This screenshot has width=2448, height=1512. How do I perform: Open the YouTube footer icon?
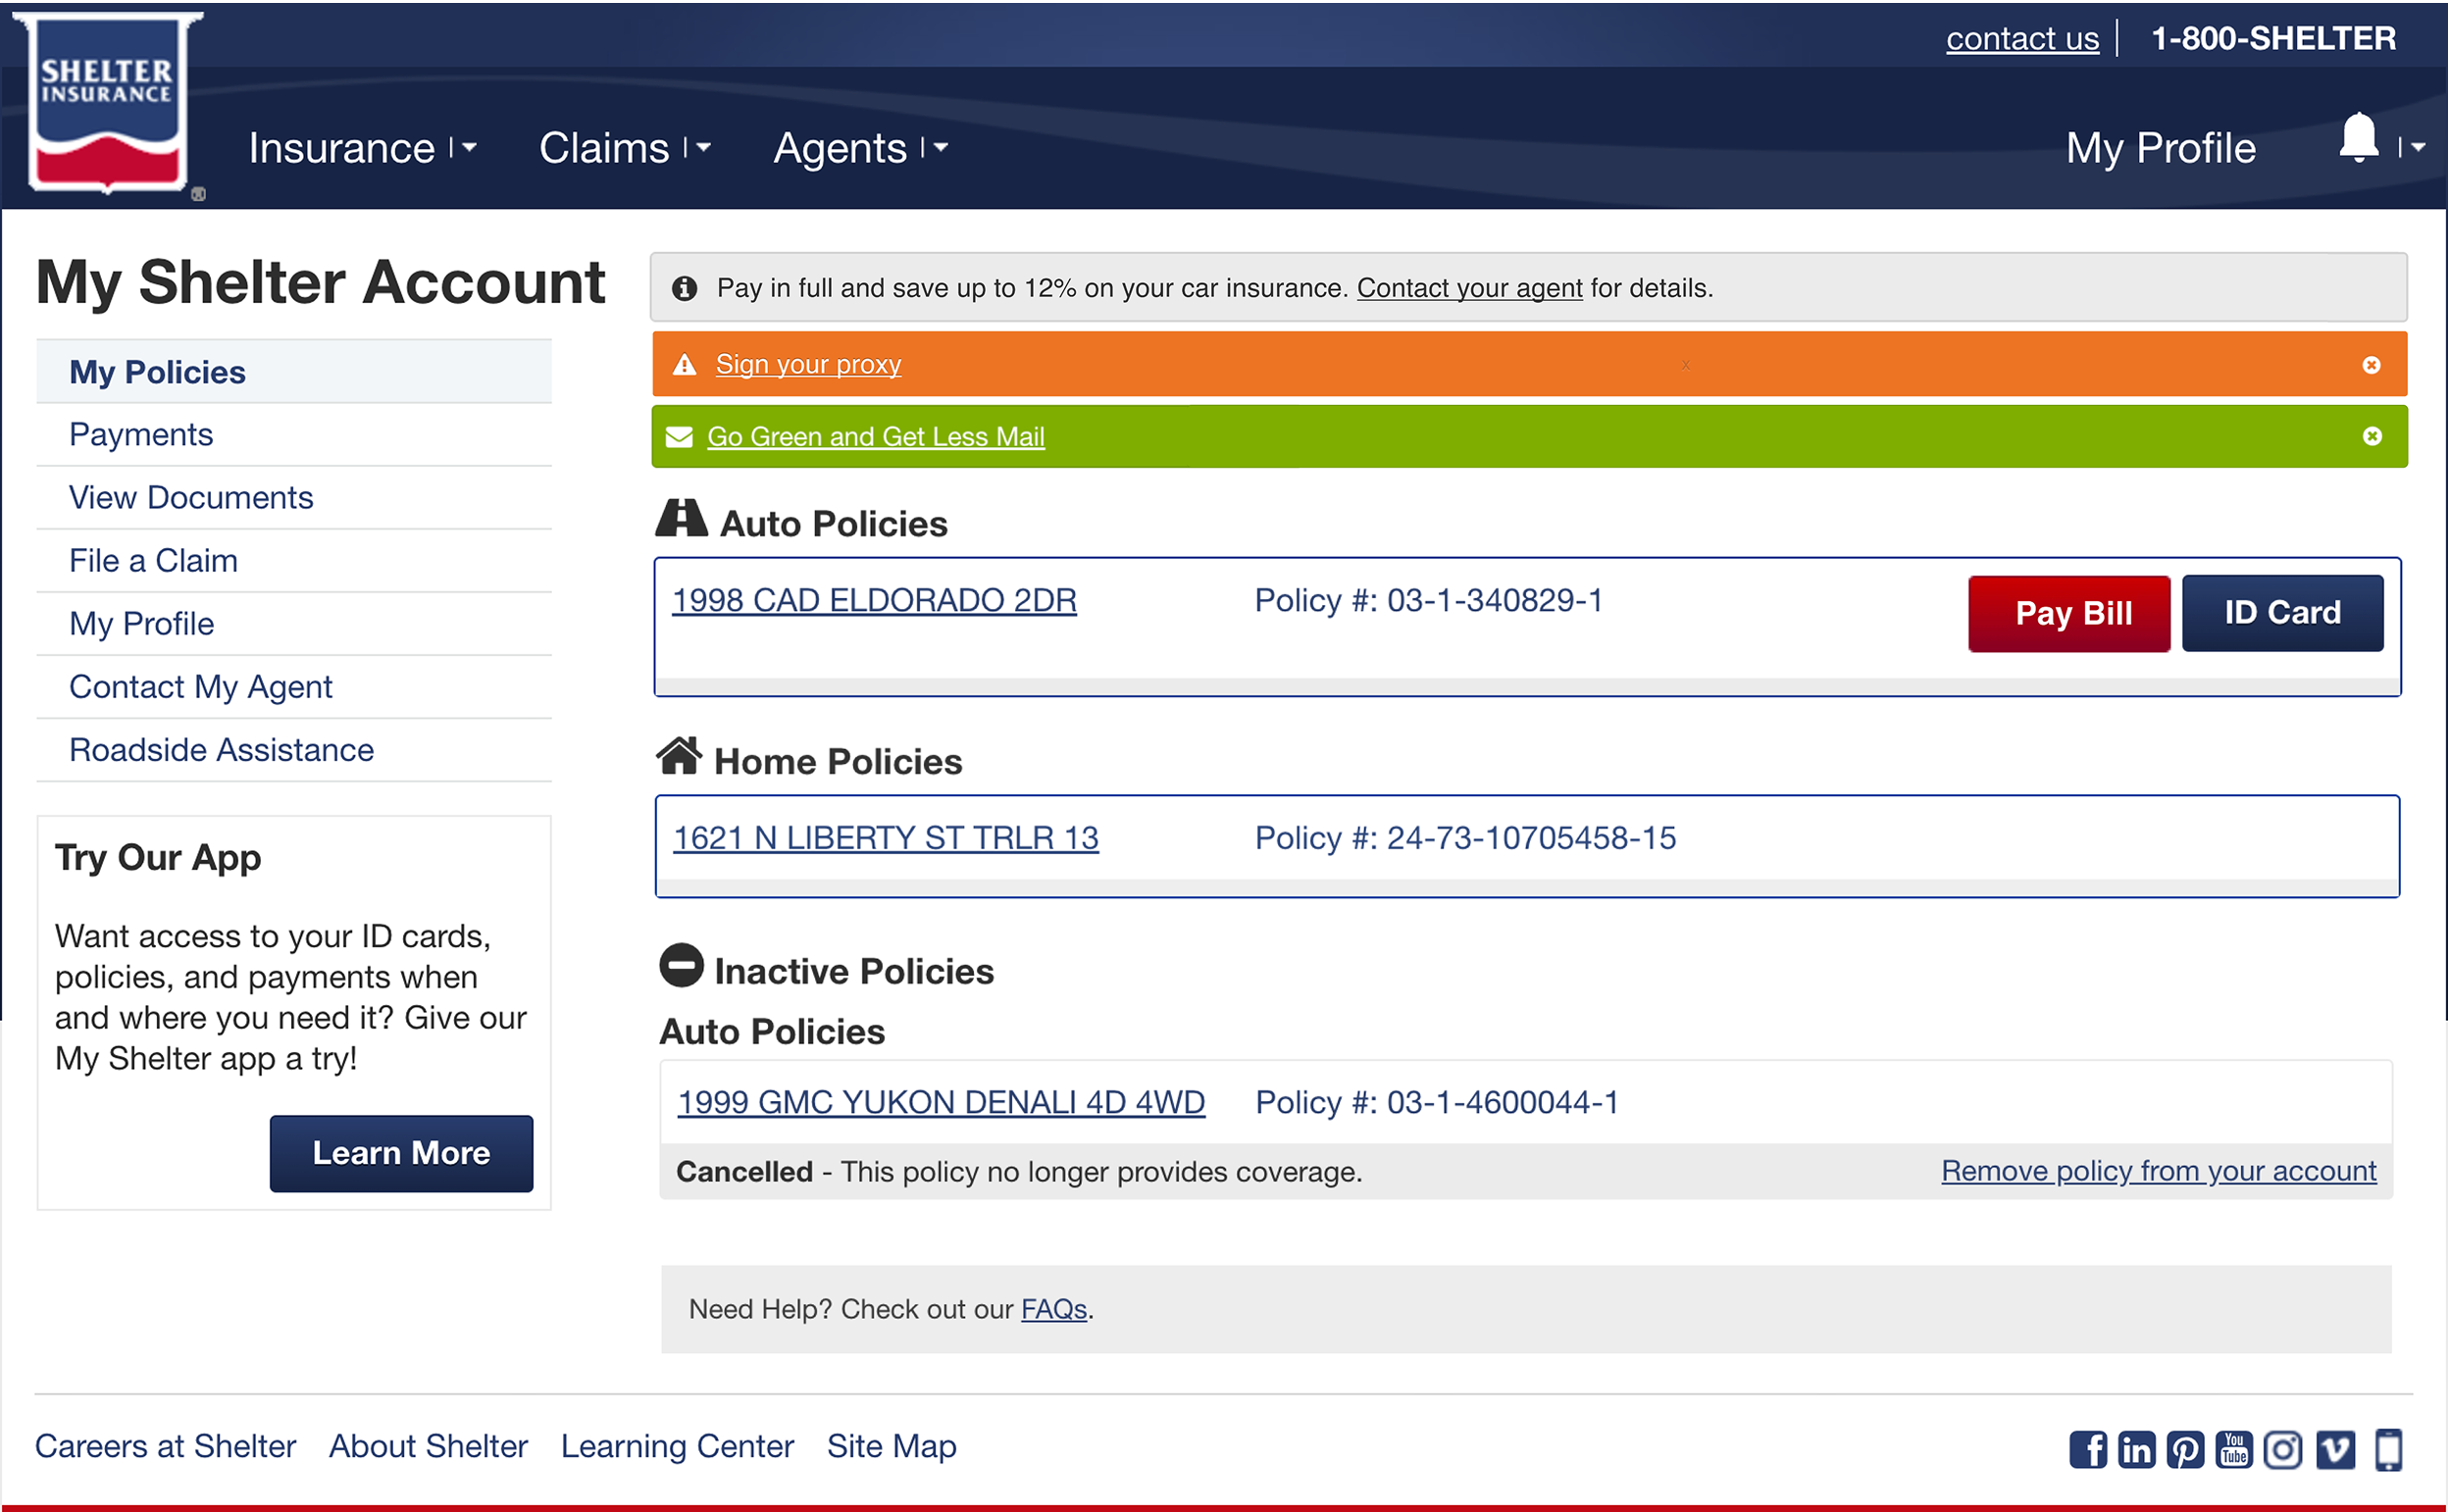point(2234,1449)
